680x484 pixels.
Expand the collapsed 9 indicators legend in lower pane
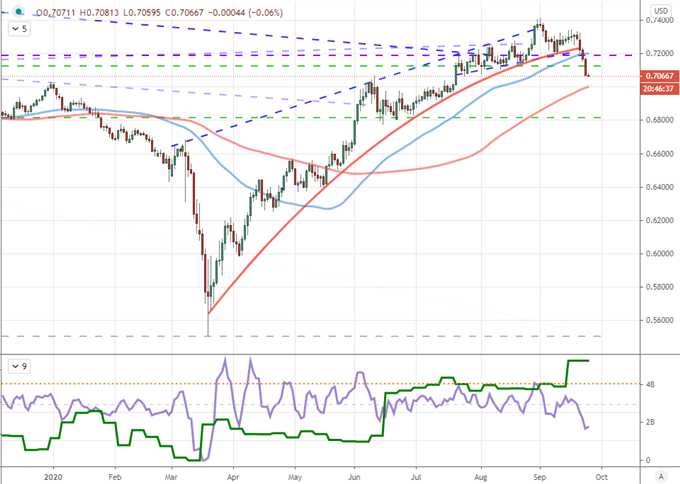(20, 366)
